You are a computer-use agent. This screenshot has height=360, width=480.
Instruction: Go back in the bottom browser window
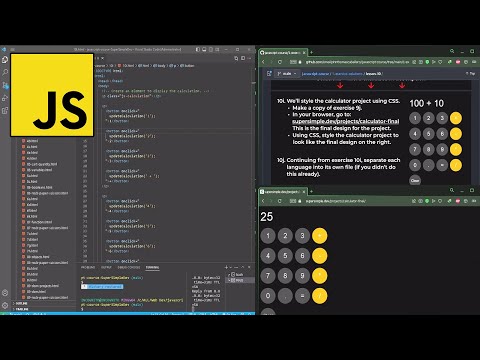[x=263, y=201]
